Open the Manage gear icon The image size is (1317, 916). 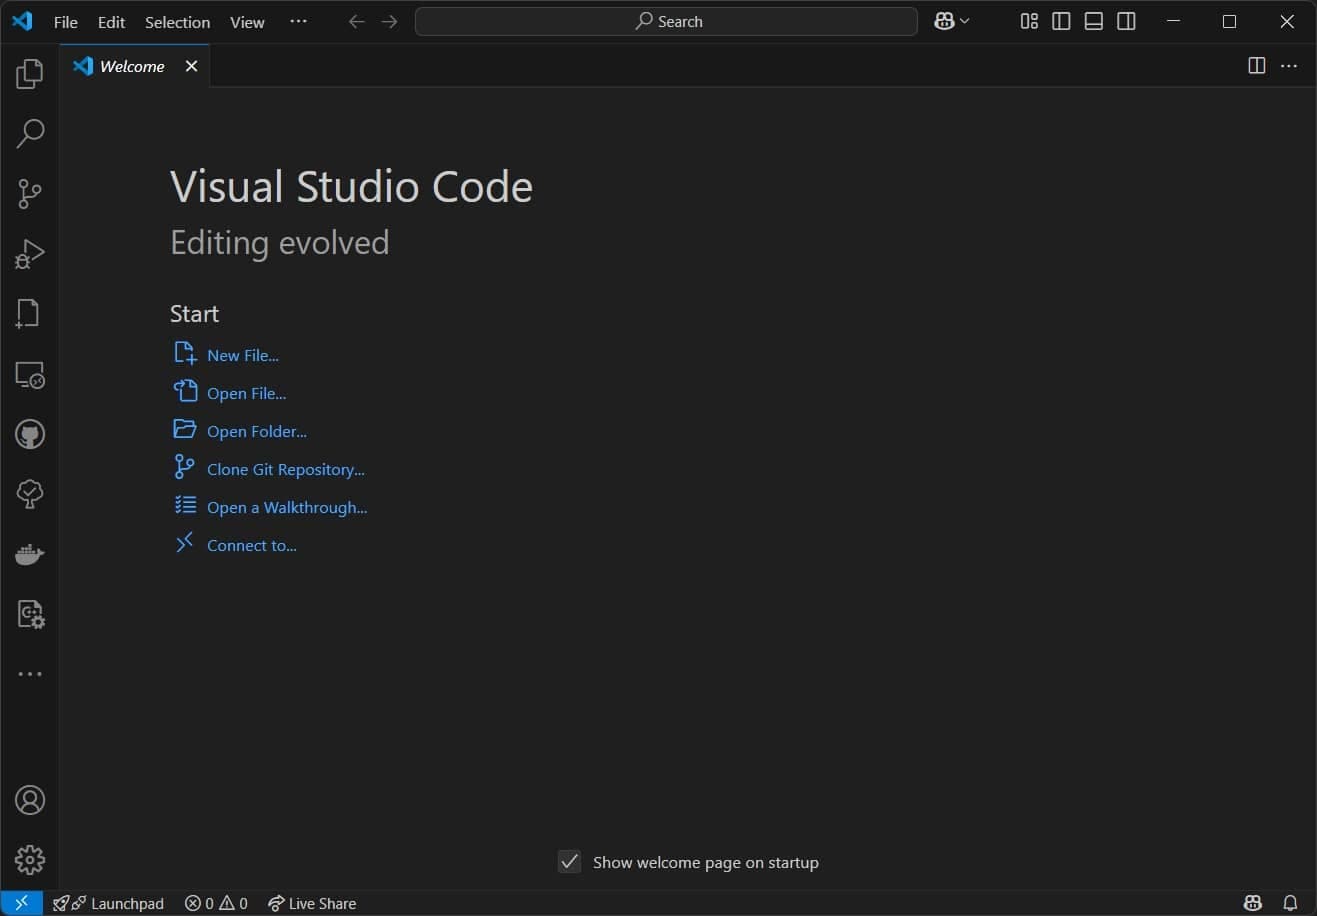point(29,858)
